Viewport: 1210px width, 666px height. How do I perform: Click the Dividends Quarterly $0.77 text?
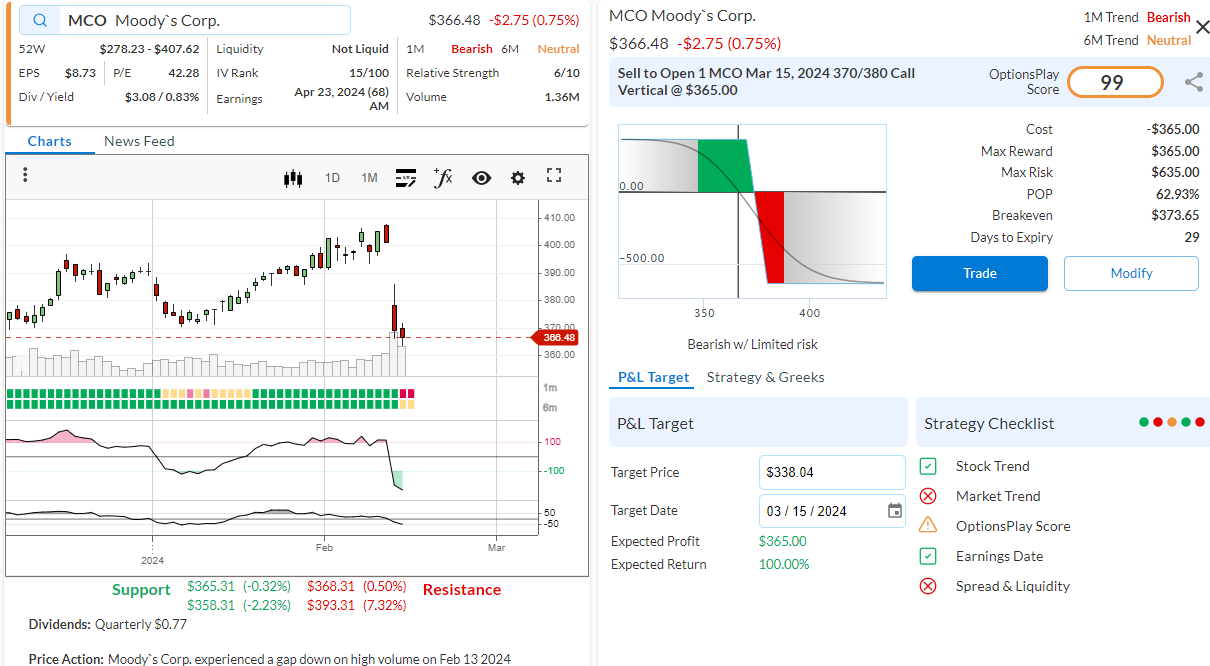[x=108, y=624]
